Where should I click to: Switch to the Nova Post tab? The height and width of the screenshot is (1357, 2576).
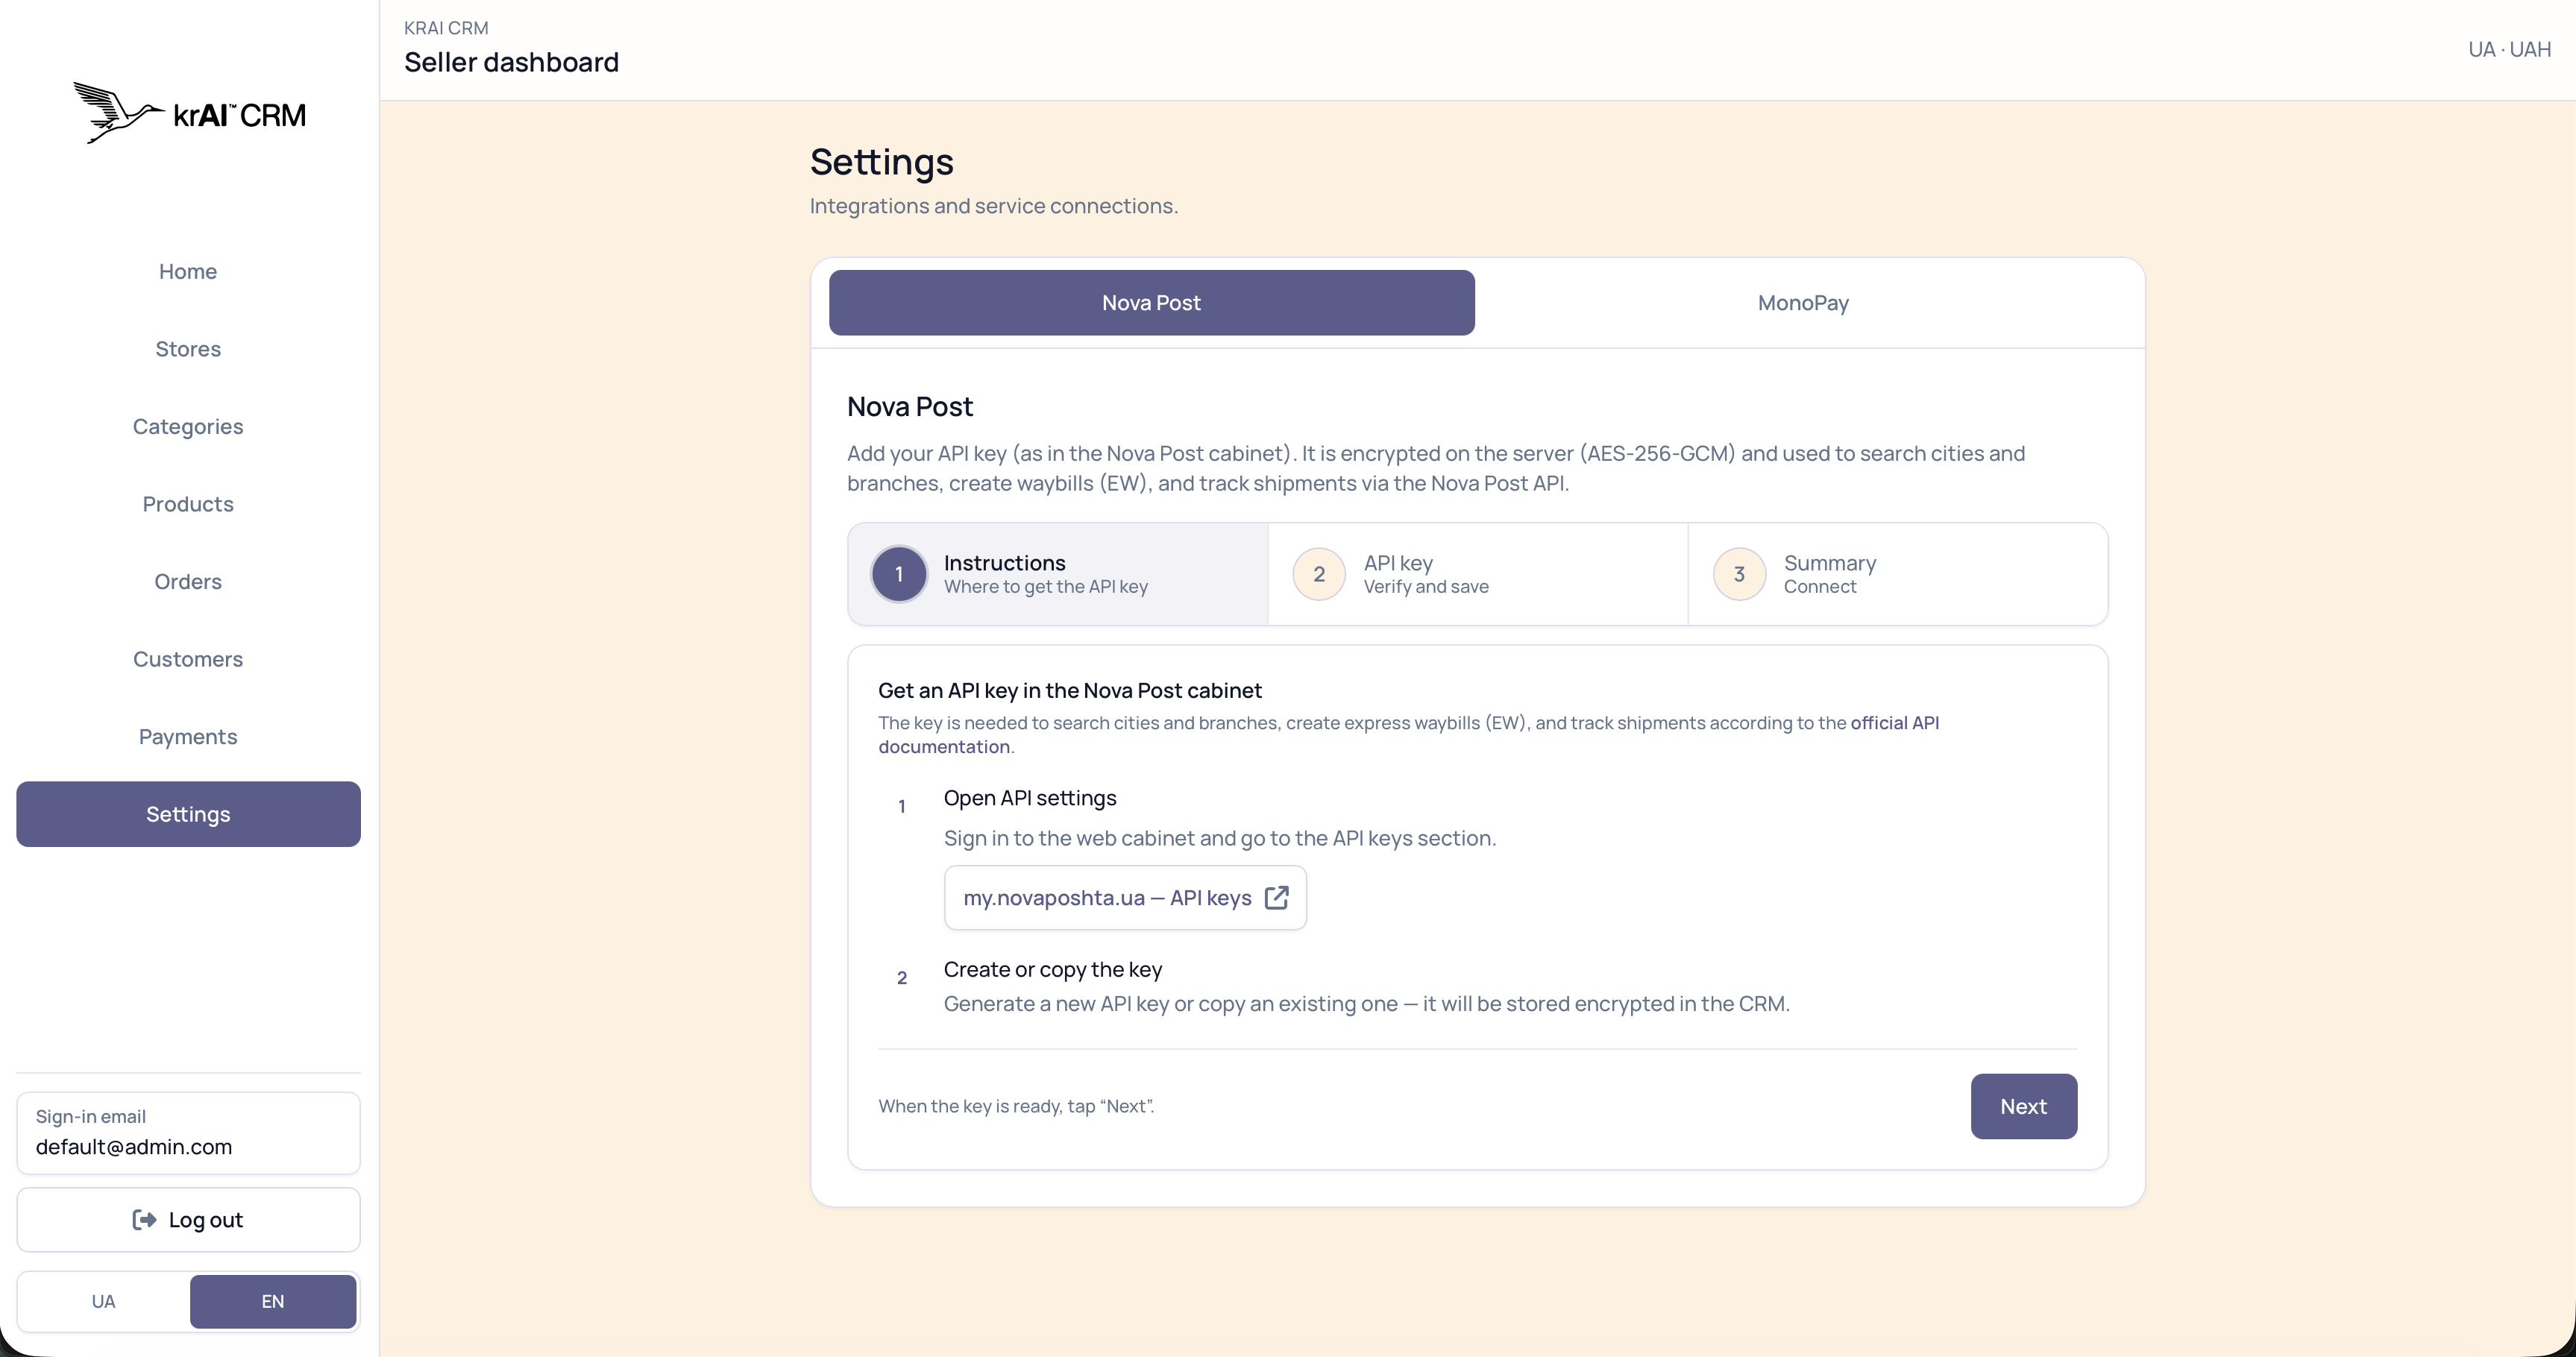coord(1151,302)
